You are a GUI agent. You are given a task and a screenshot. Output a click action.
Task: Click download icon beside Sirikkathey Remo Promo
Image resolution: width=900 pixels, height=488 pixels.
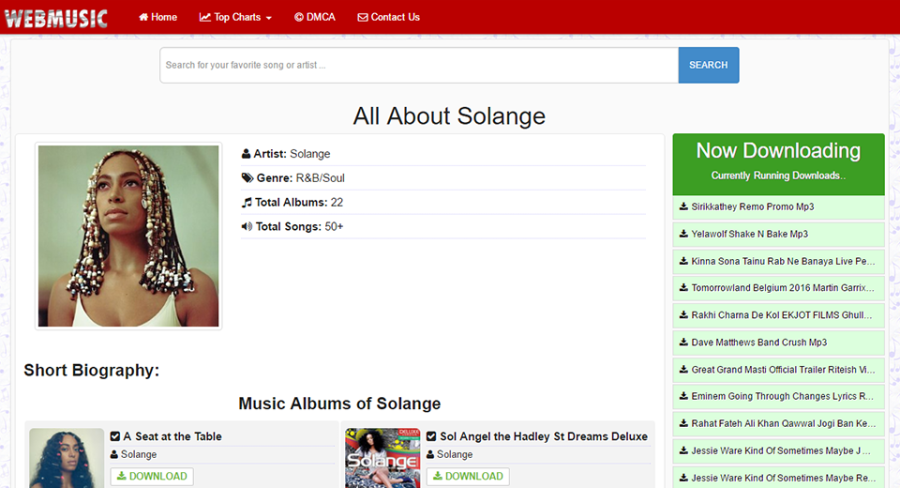click(684, 206)
